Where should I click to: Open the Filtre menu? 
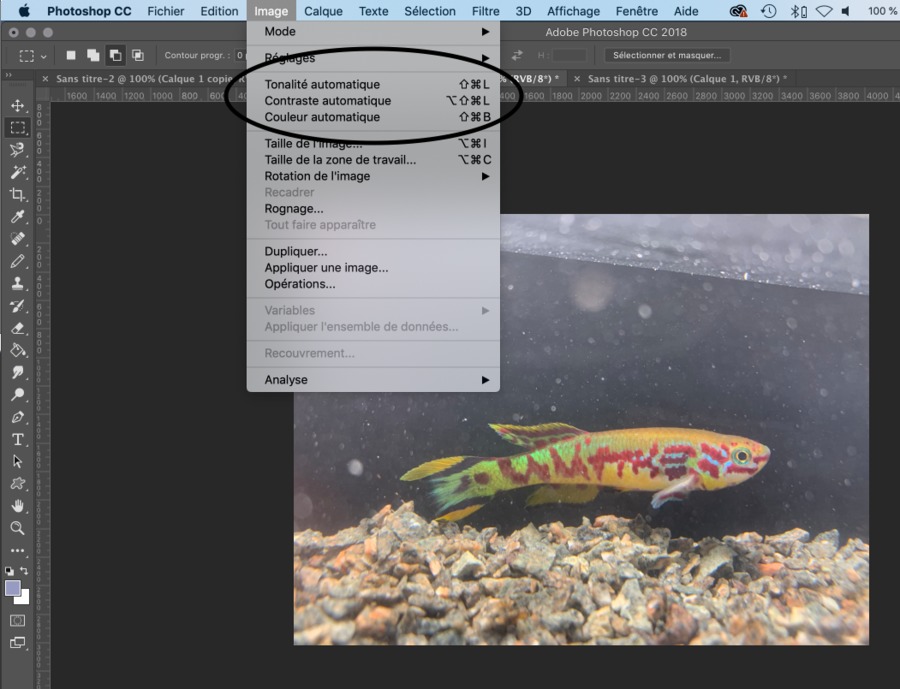(486, 11)
